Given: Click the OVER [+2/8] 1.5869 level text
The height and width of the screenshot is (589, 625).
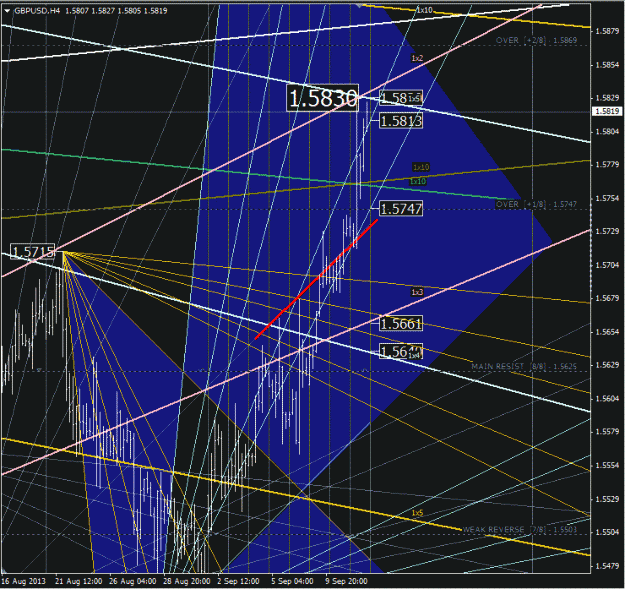Looking at the screenshot, I should [x=536, y=41].
